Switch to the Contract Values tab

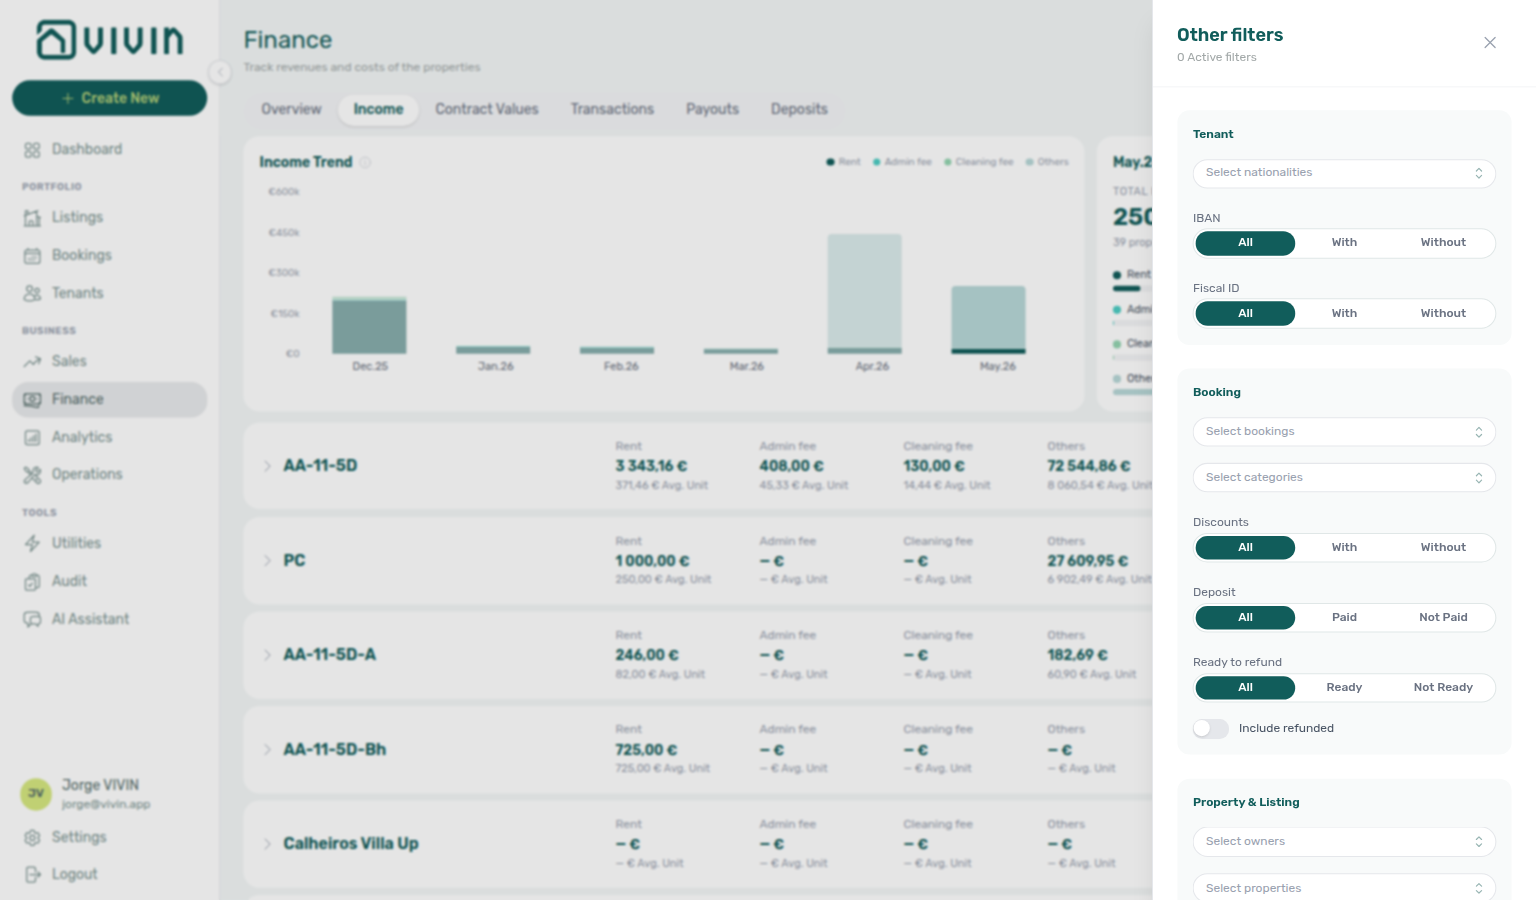tap(487, 109)
